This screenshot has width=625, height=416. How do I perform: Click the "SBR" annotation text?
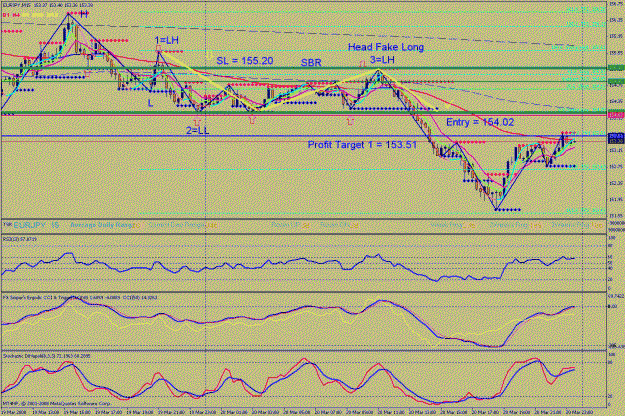click(311, 63)
